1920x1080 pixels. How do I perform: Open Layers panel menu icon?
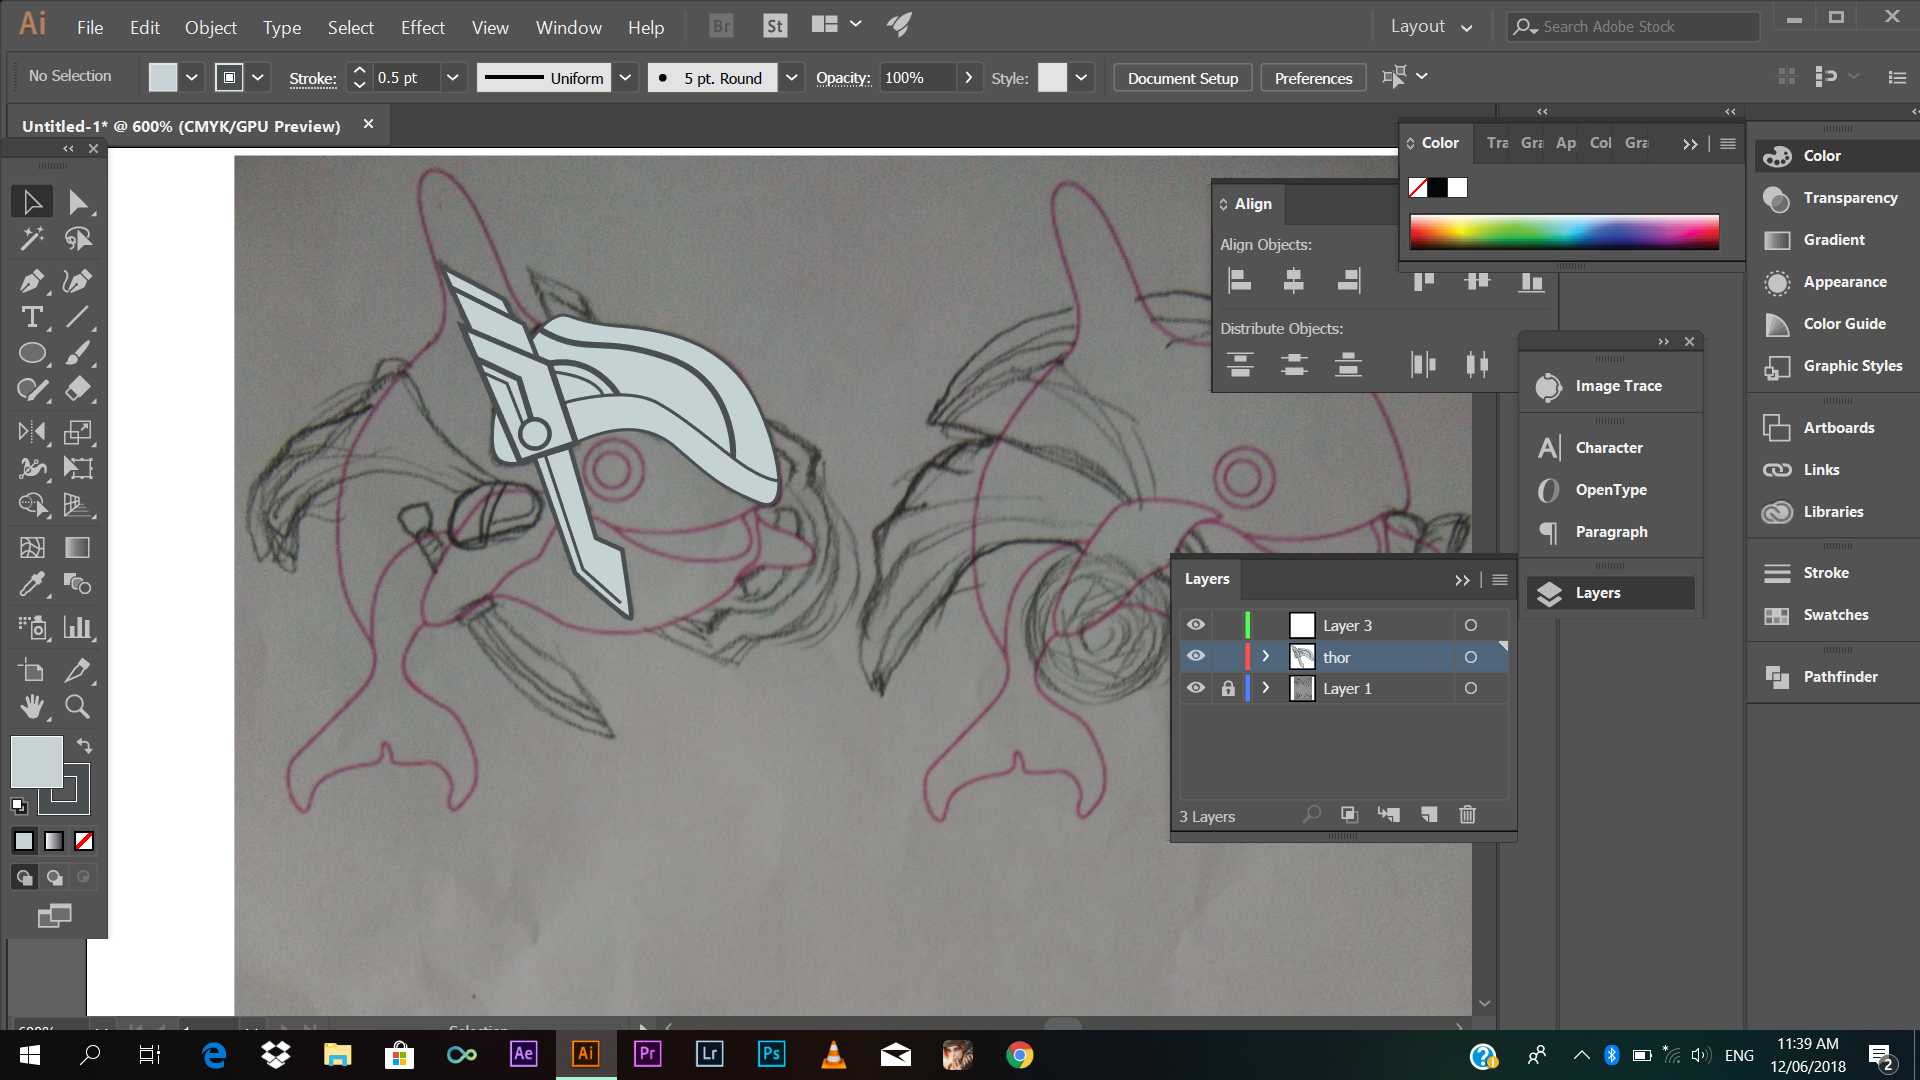(1500, 580)
